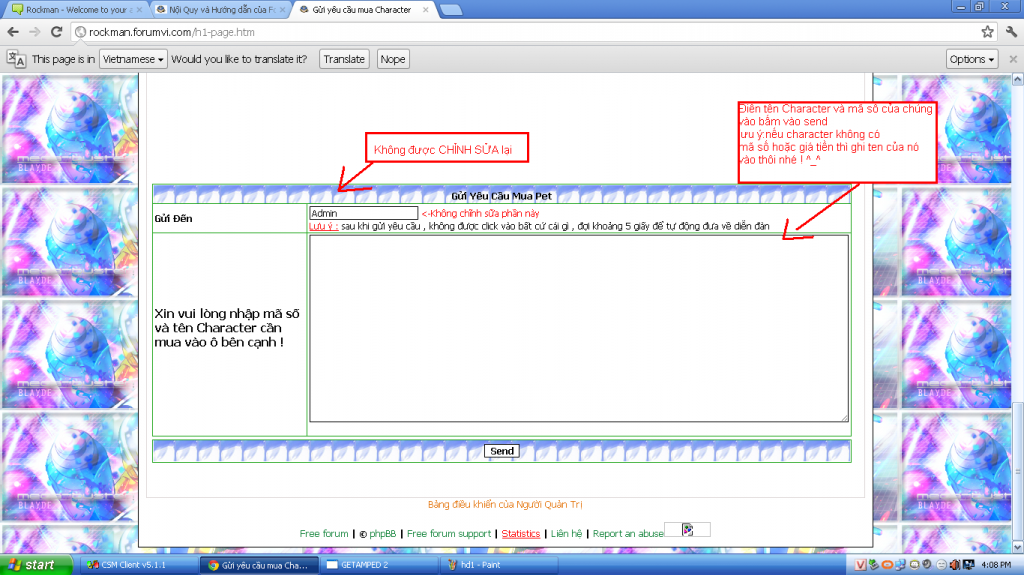The image size is (1024, 575).
Task: Click the page scrollbar down arrow
Action: (1017, 547)
